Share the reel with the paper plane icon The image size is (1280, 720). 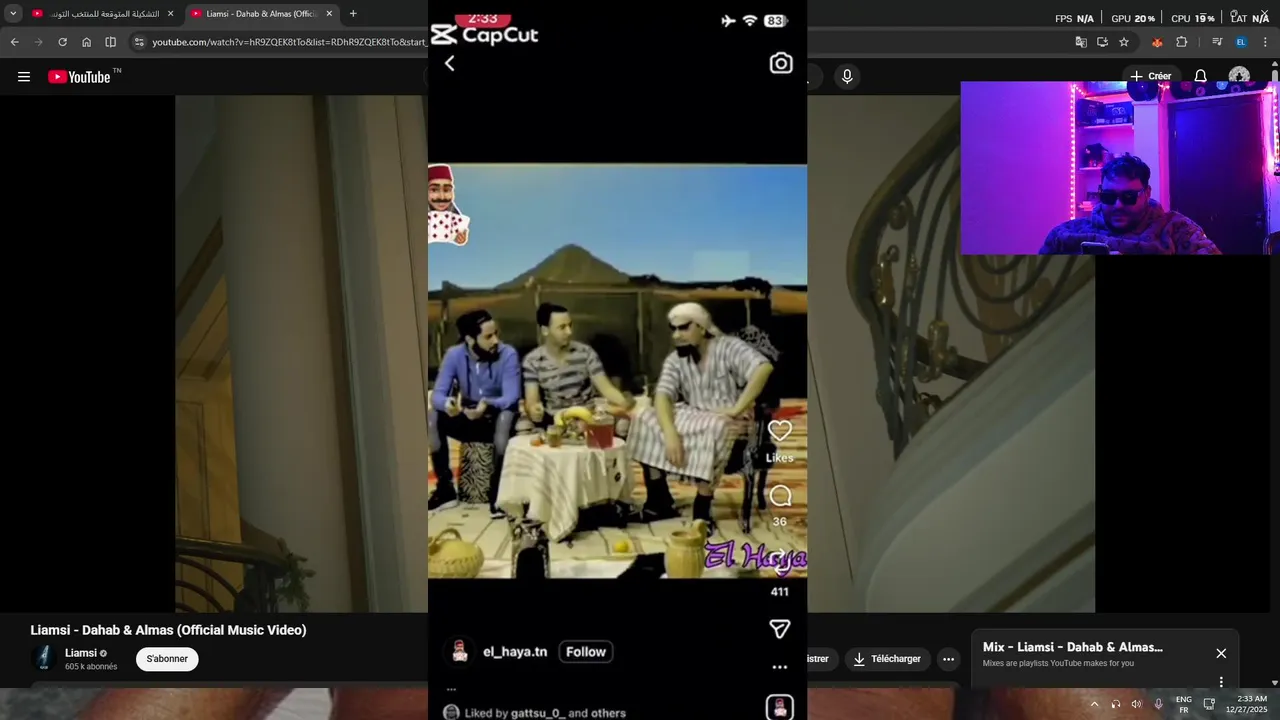[780, 628]
